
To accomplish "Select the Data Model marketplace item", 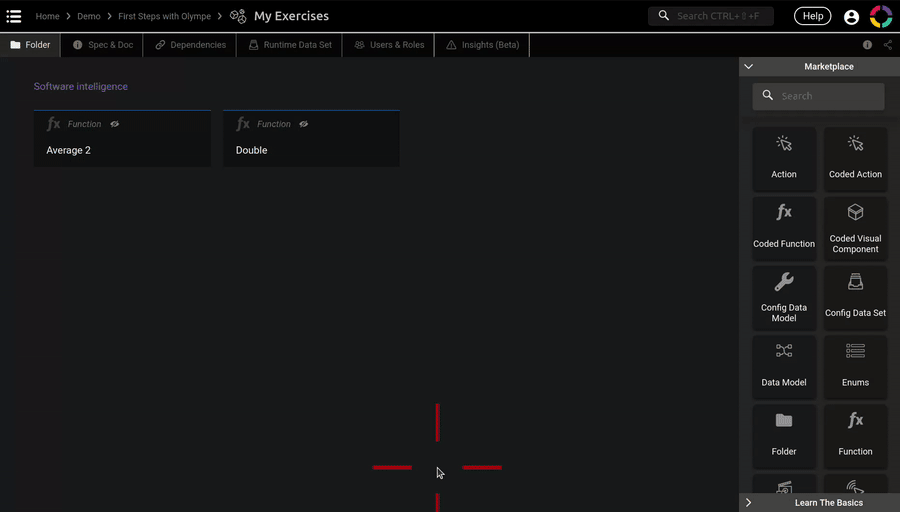I will [784, 366].
